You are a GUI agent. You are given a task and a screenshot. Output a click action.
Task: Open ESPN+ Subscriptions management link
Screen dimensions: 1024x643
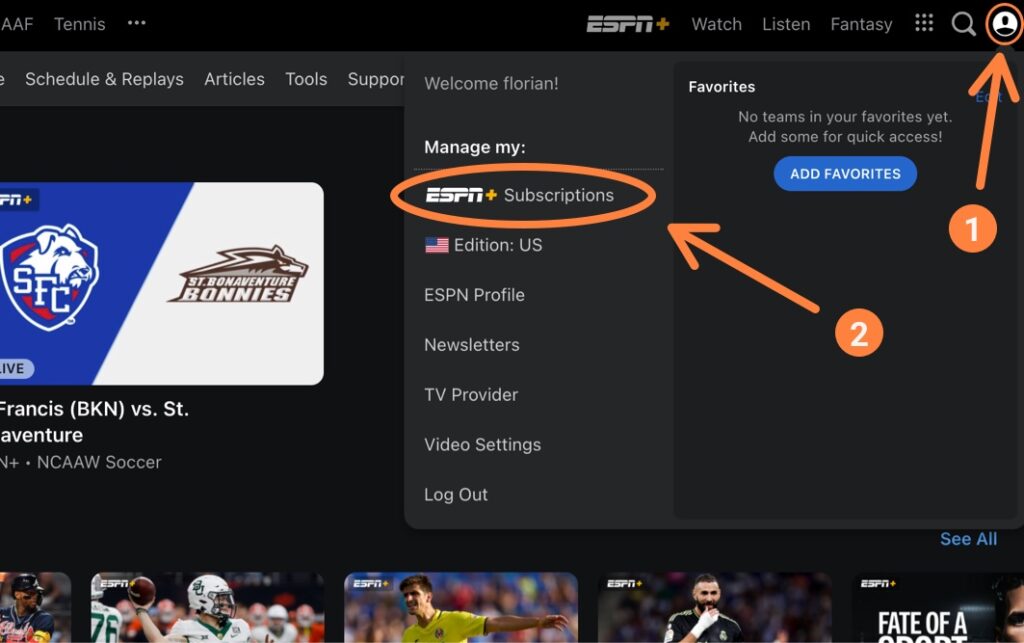coord(520,195)
